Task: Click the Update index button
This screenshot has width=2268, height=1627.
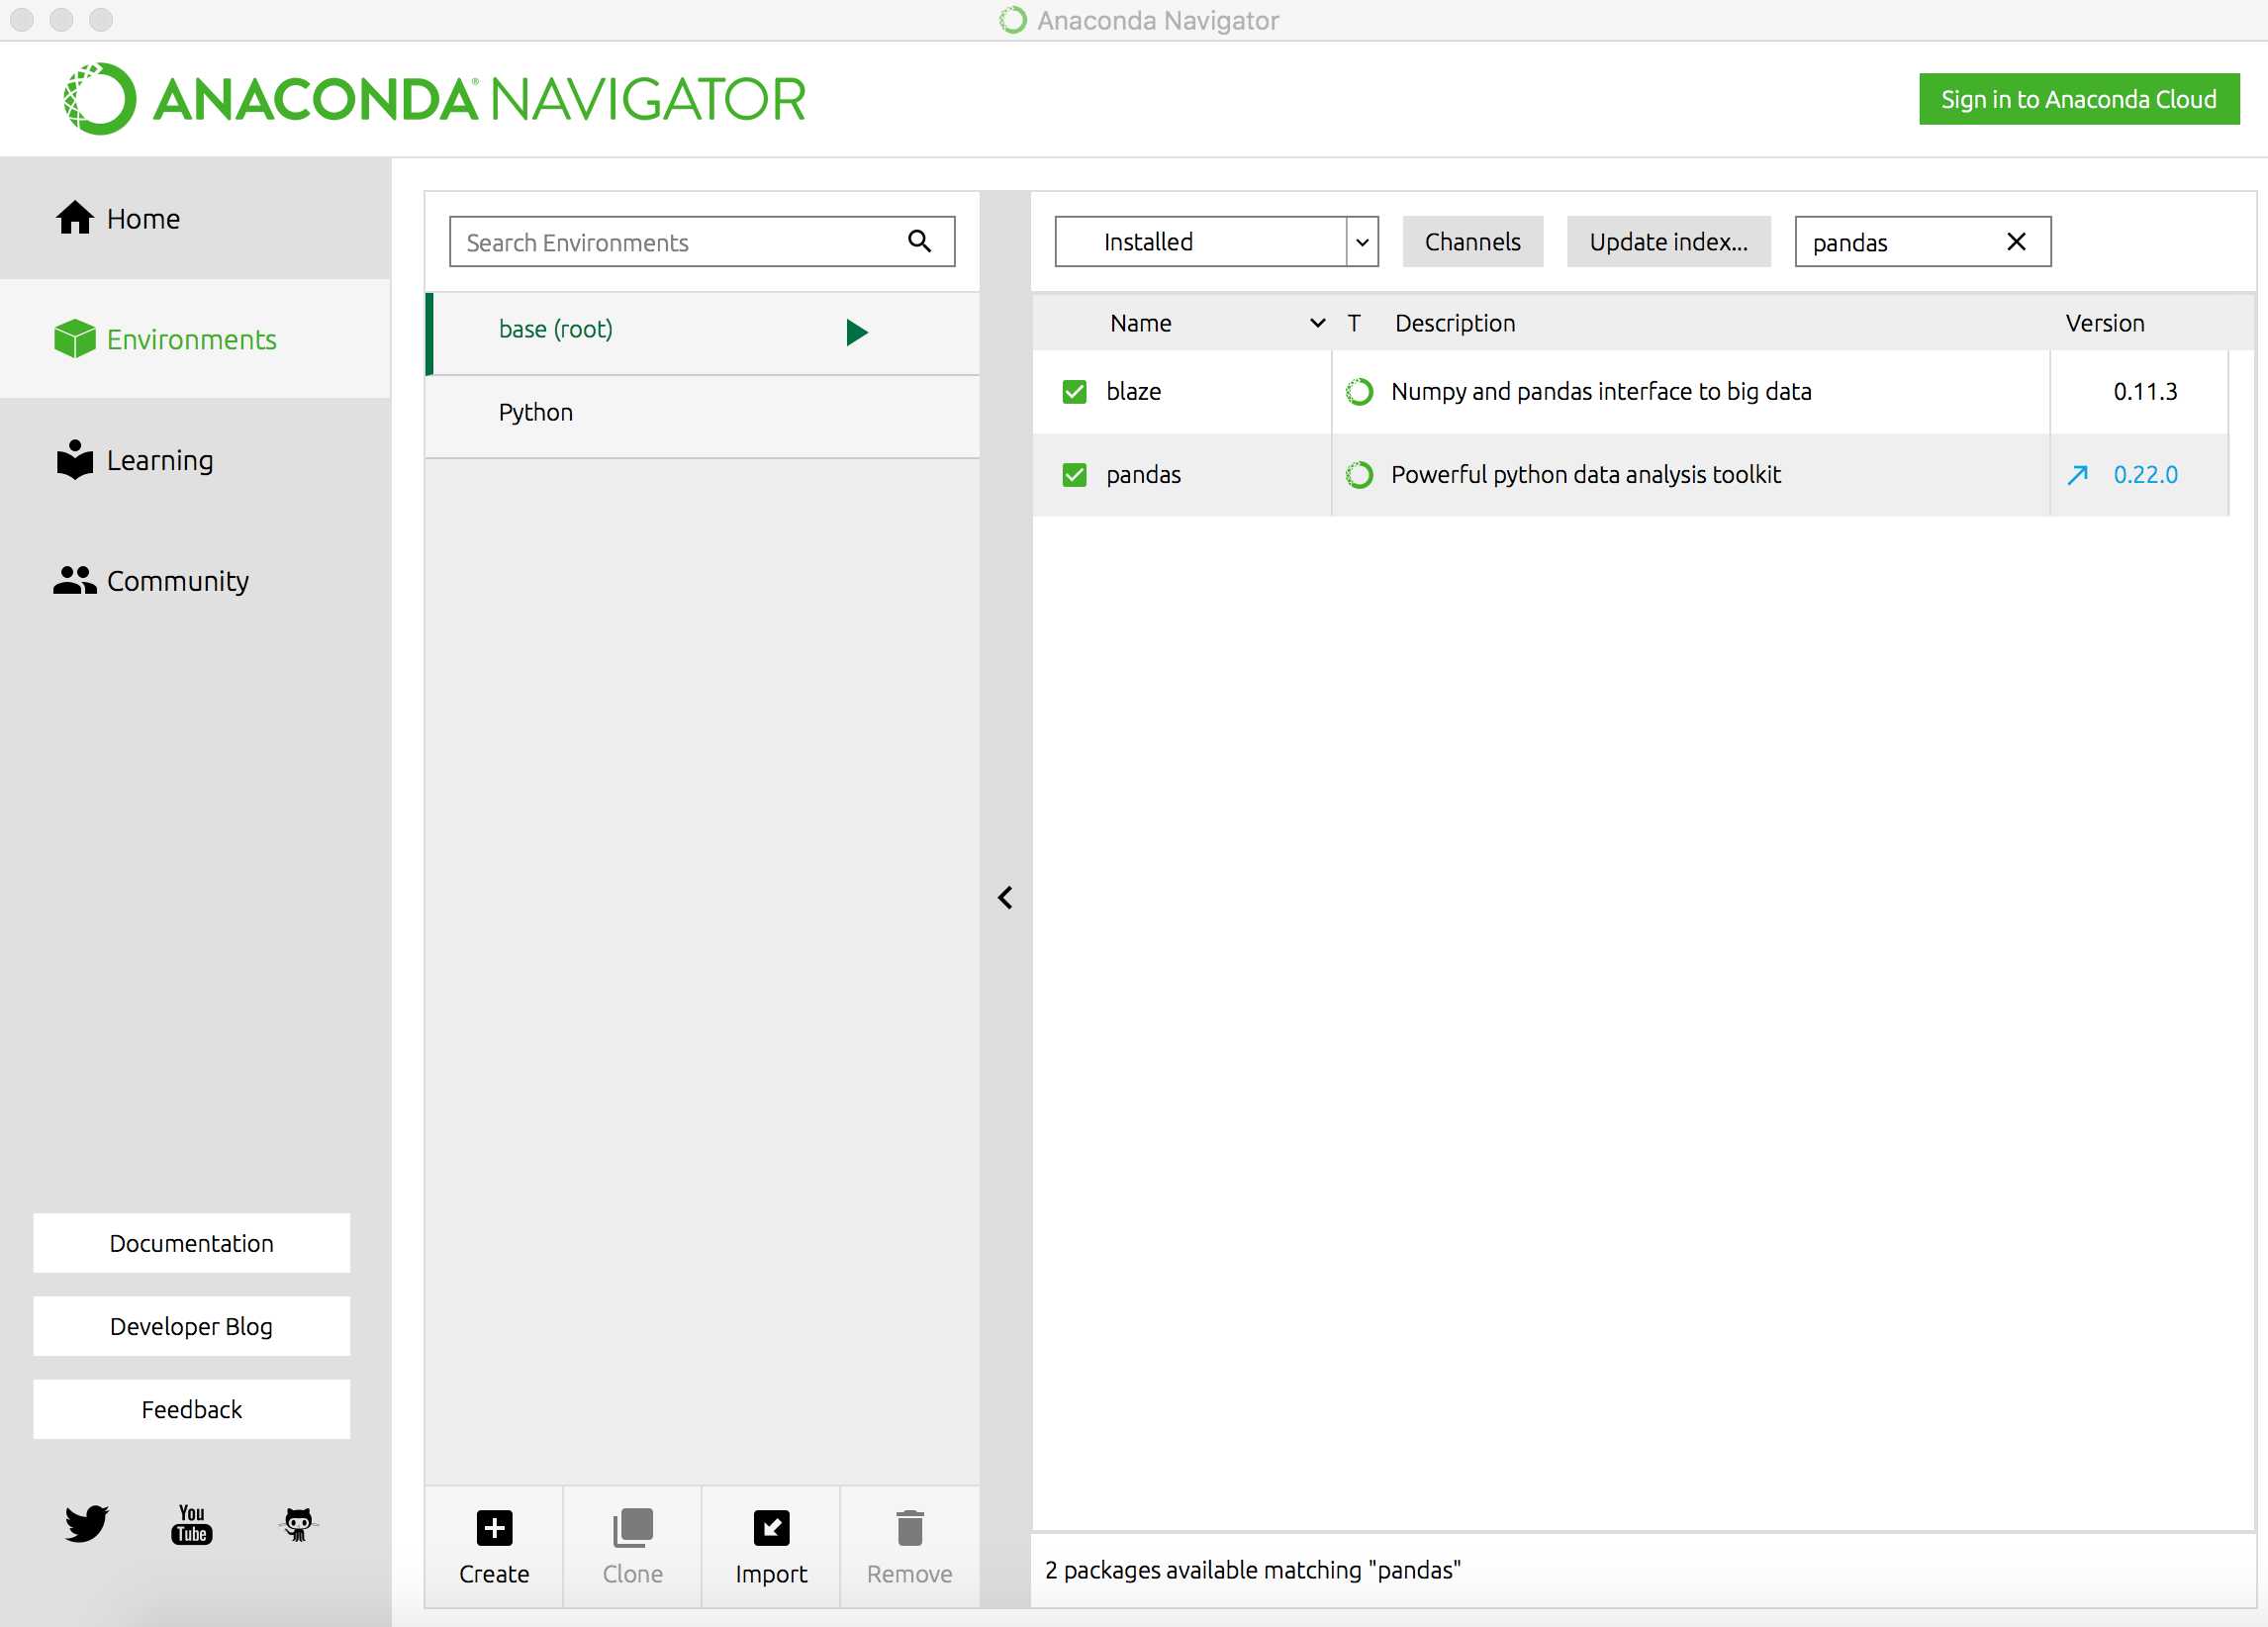Action: (1668, 241)
